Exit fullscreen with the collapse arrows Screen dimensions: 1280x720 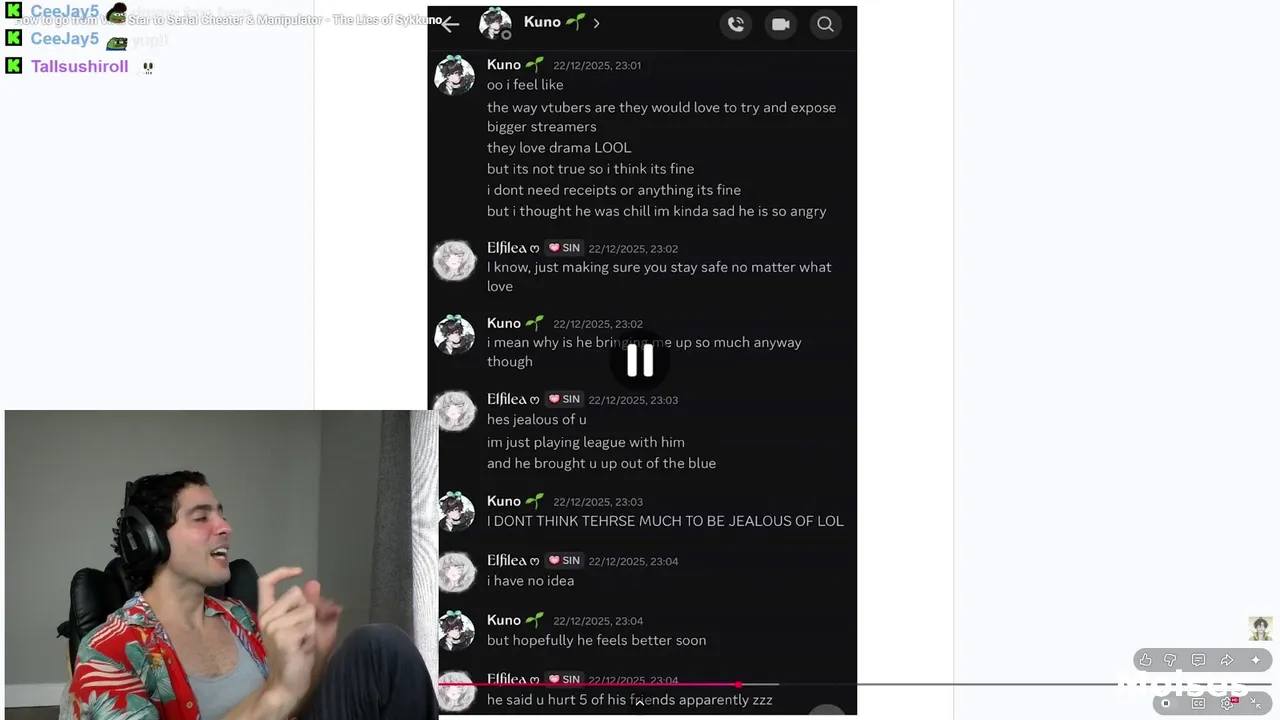coord(1257,703)
